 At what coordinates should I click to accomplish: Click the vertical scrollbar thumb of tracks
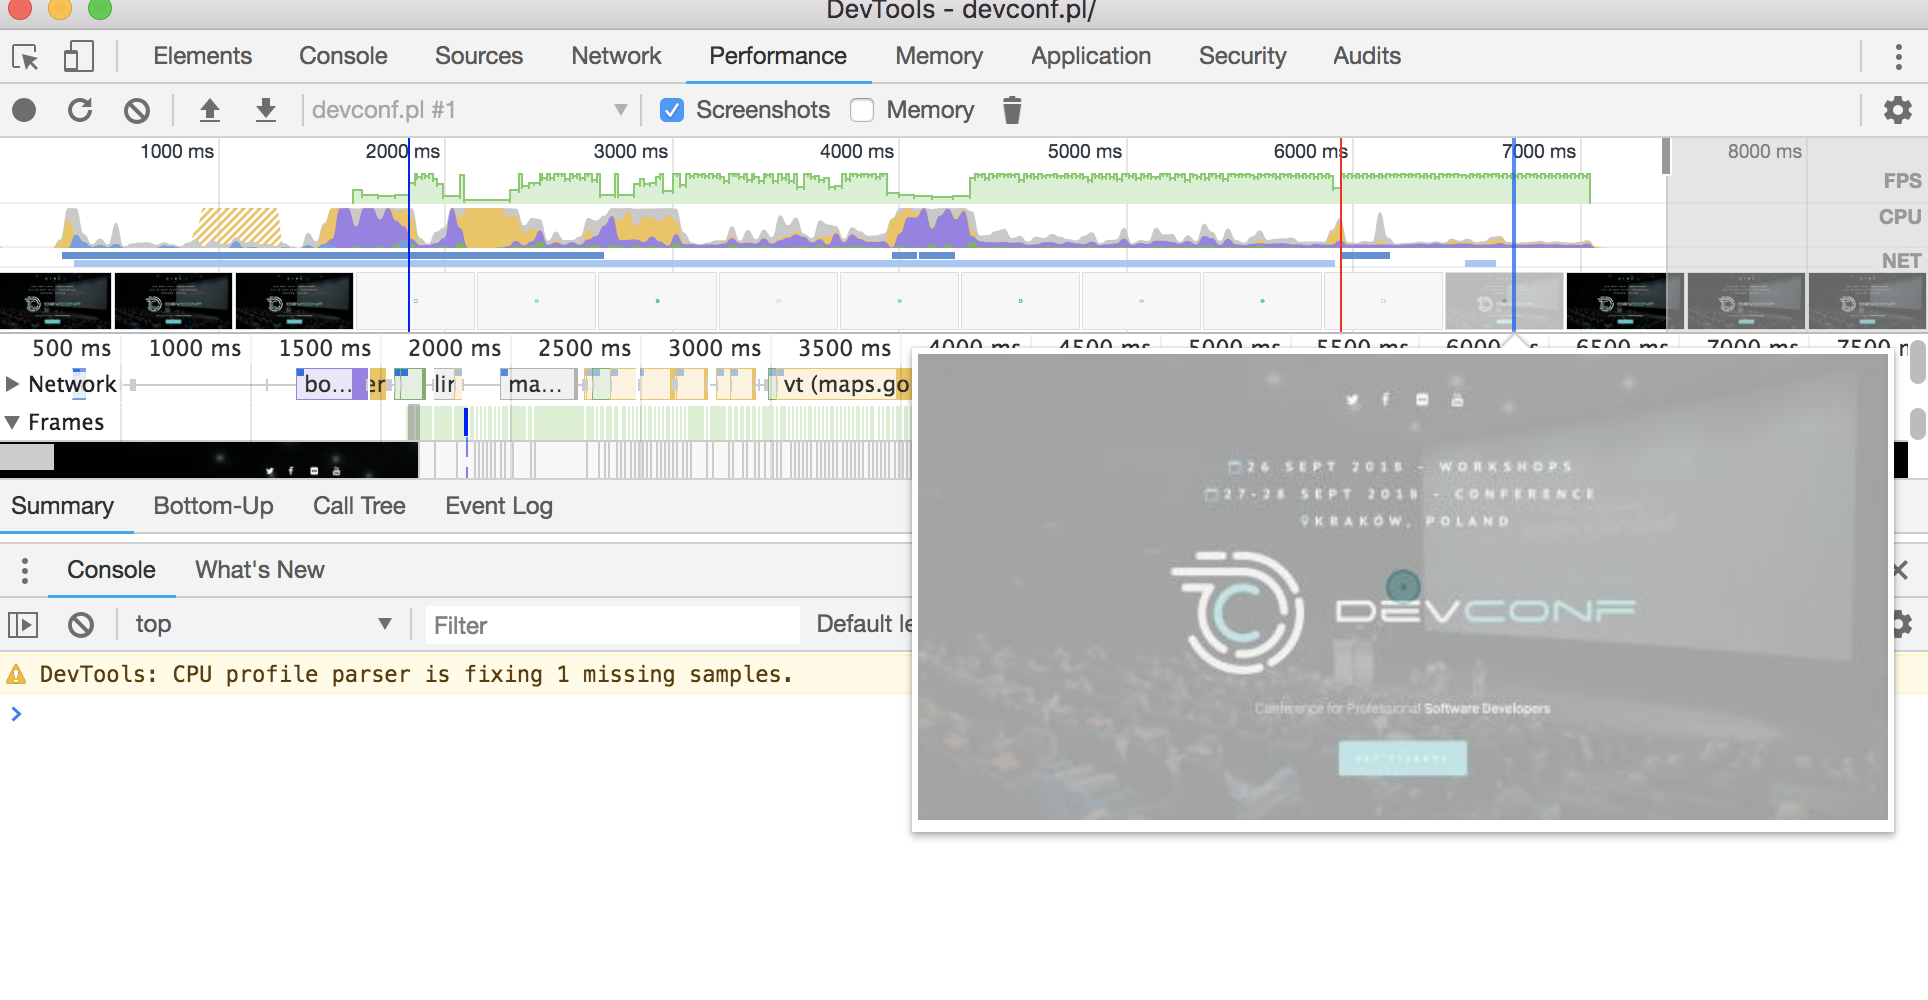coord(1917,362)
